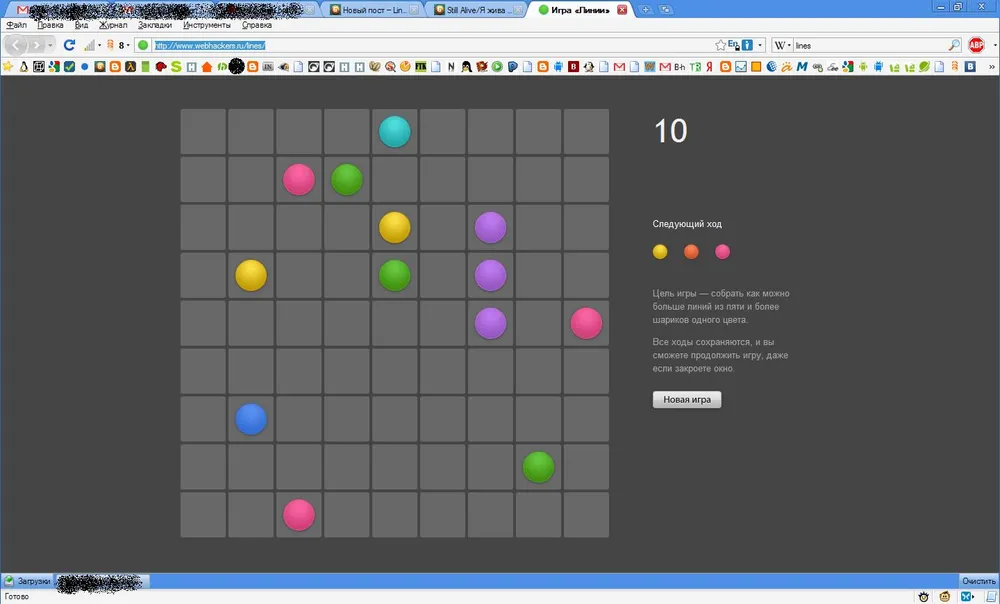Click the Очистить button in downloads bar
Image resolution: width=1000 pixels, height=604 pixels.
(x=977, y=580)
